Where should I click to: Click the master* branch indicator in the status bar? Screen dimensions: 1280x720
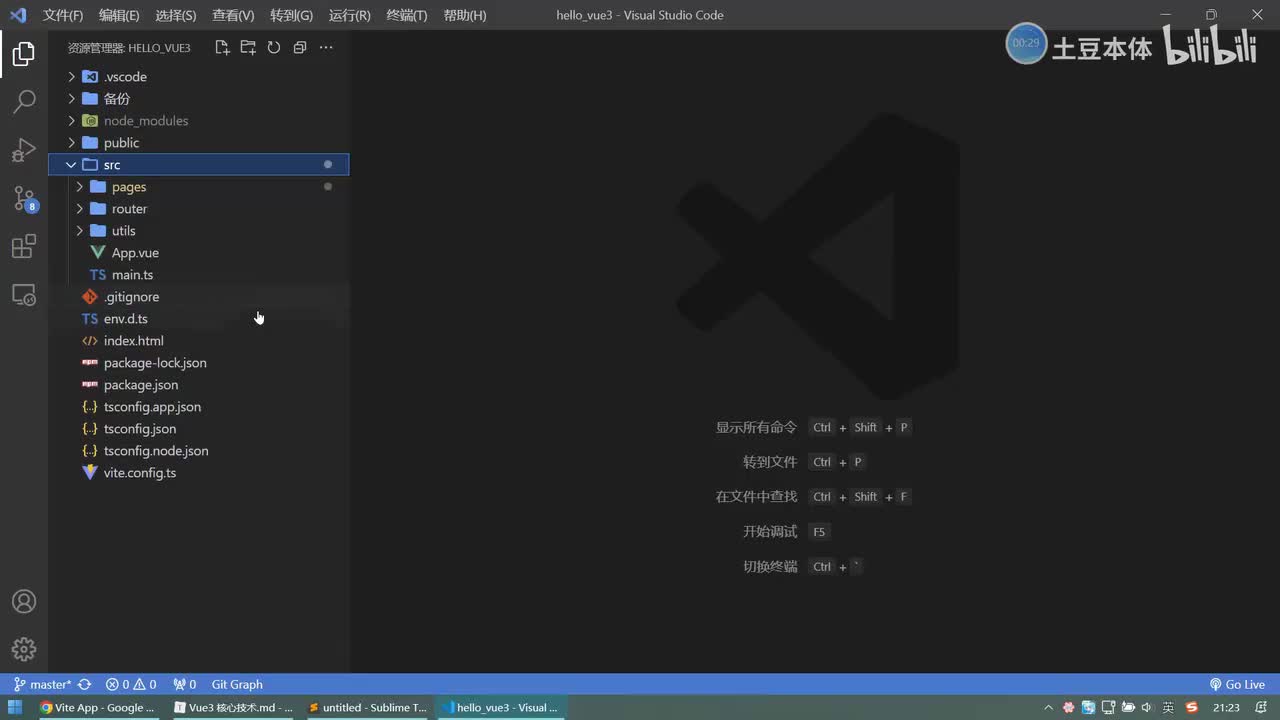(x=42, y=685)
